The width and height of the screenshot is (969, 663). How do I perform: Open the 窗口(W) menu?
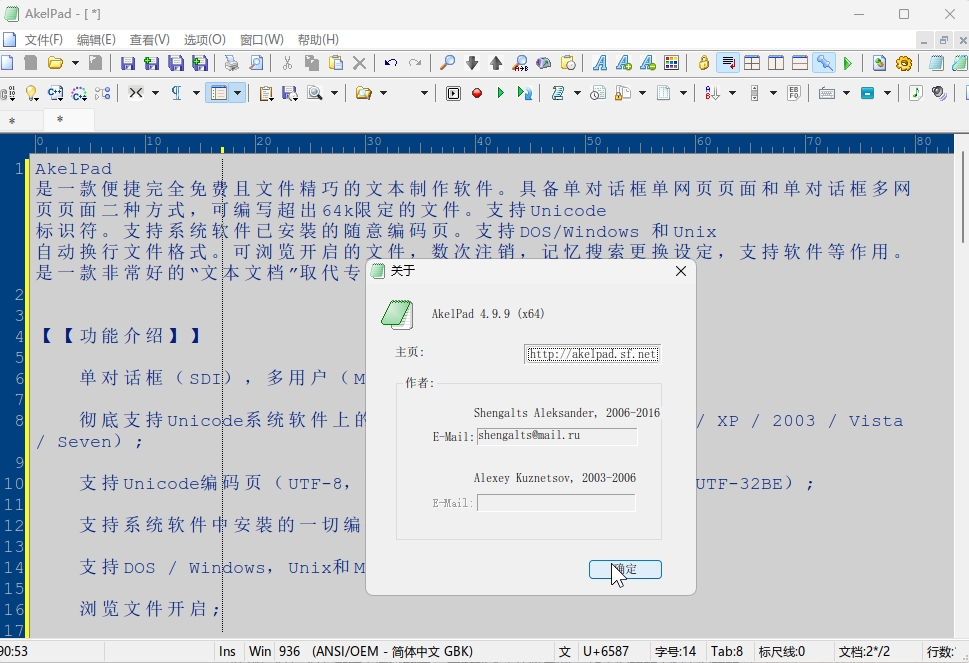262,40
